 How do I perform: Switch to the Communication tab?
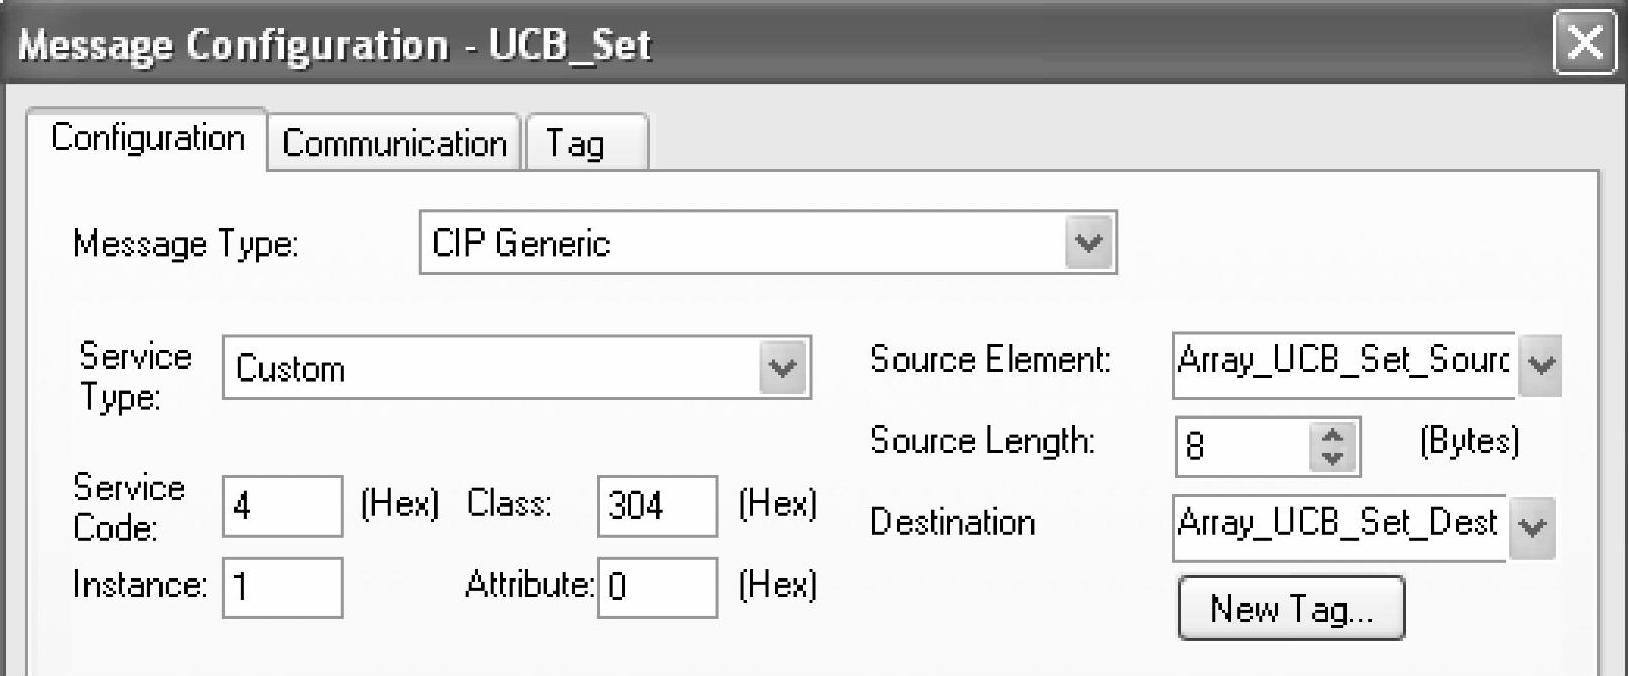pyautogui.click(x=394, y=143)
